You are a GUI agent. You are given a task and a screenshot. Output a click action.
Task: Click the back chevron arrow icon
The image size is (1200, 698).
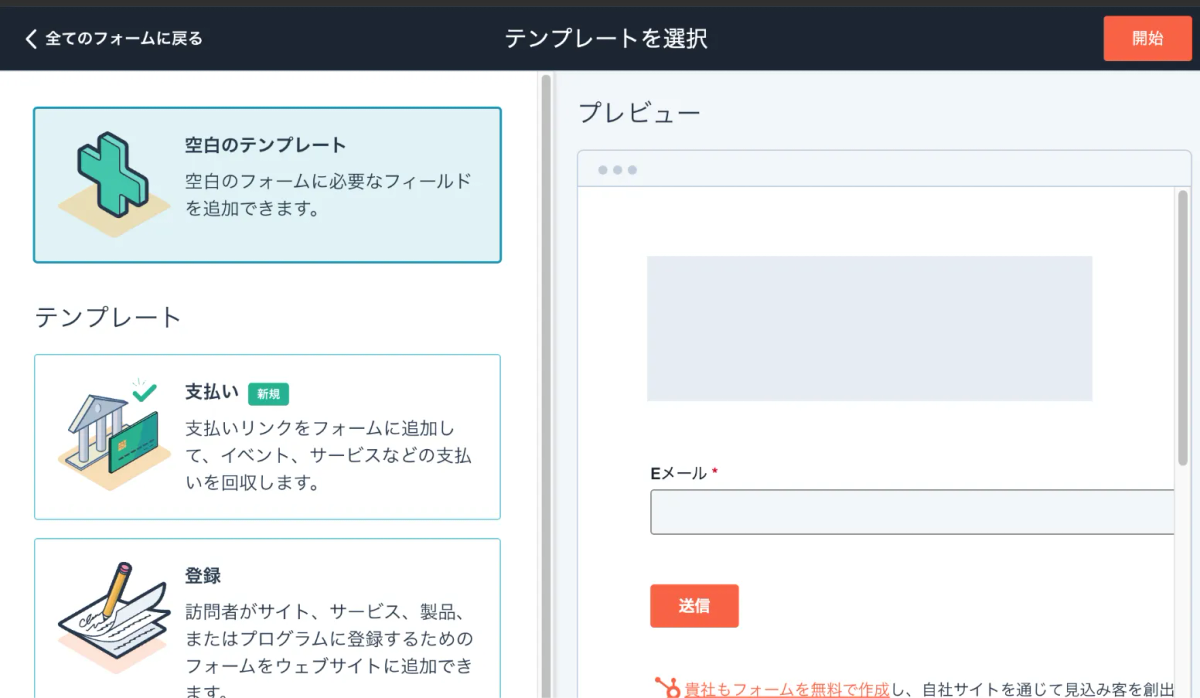coord(31,39)
